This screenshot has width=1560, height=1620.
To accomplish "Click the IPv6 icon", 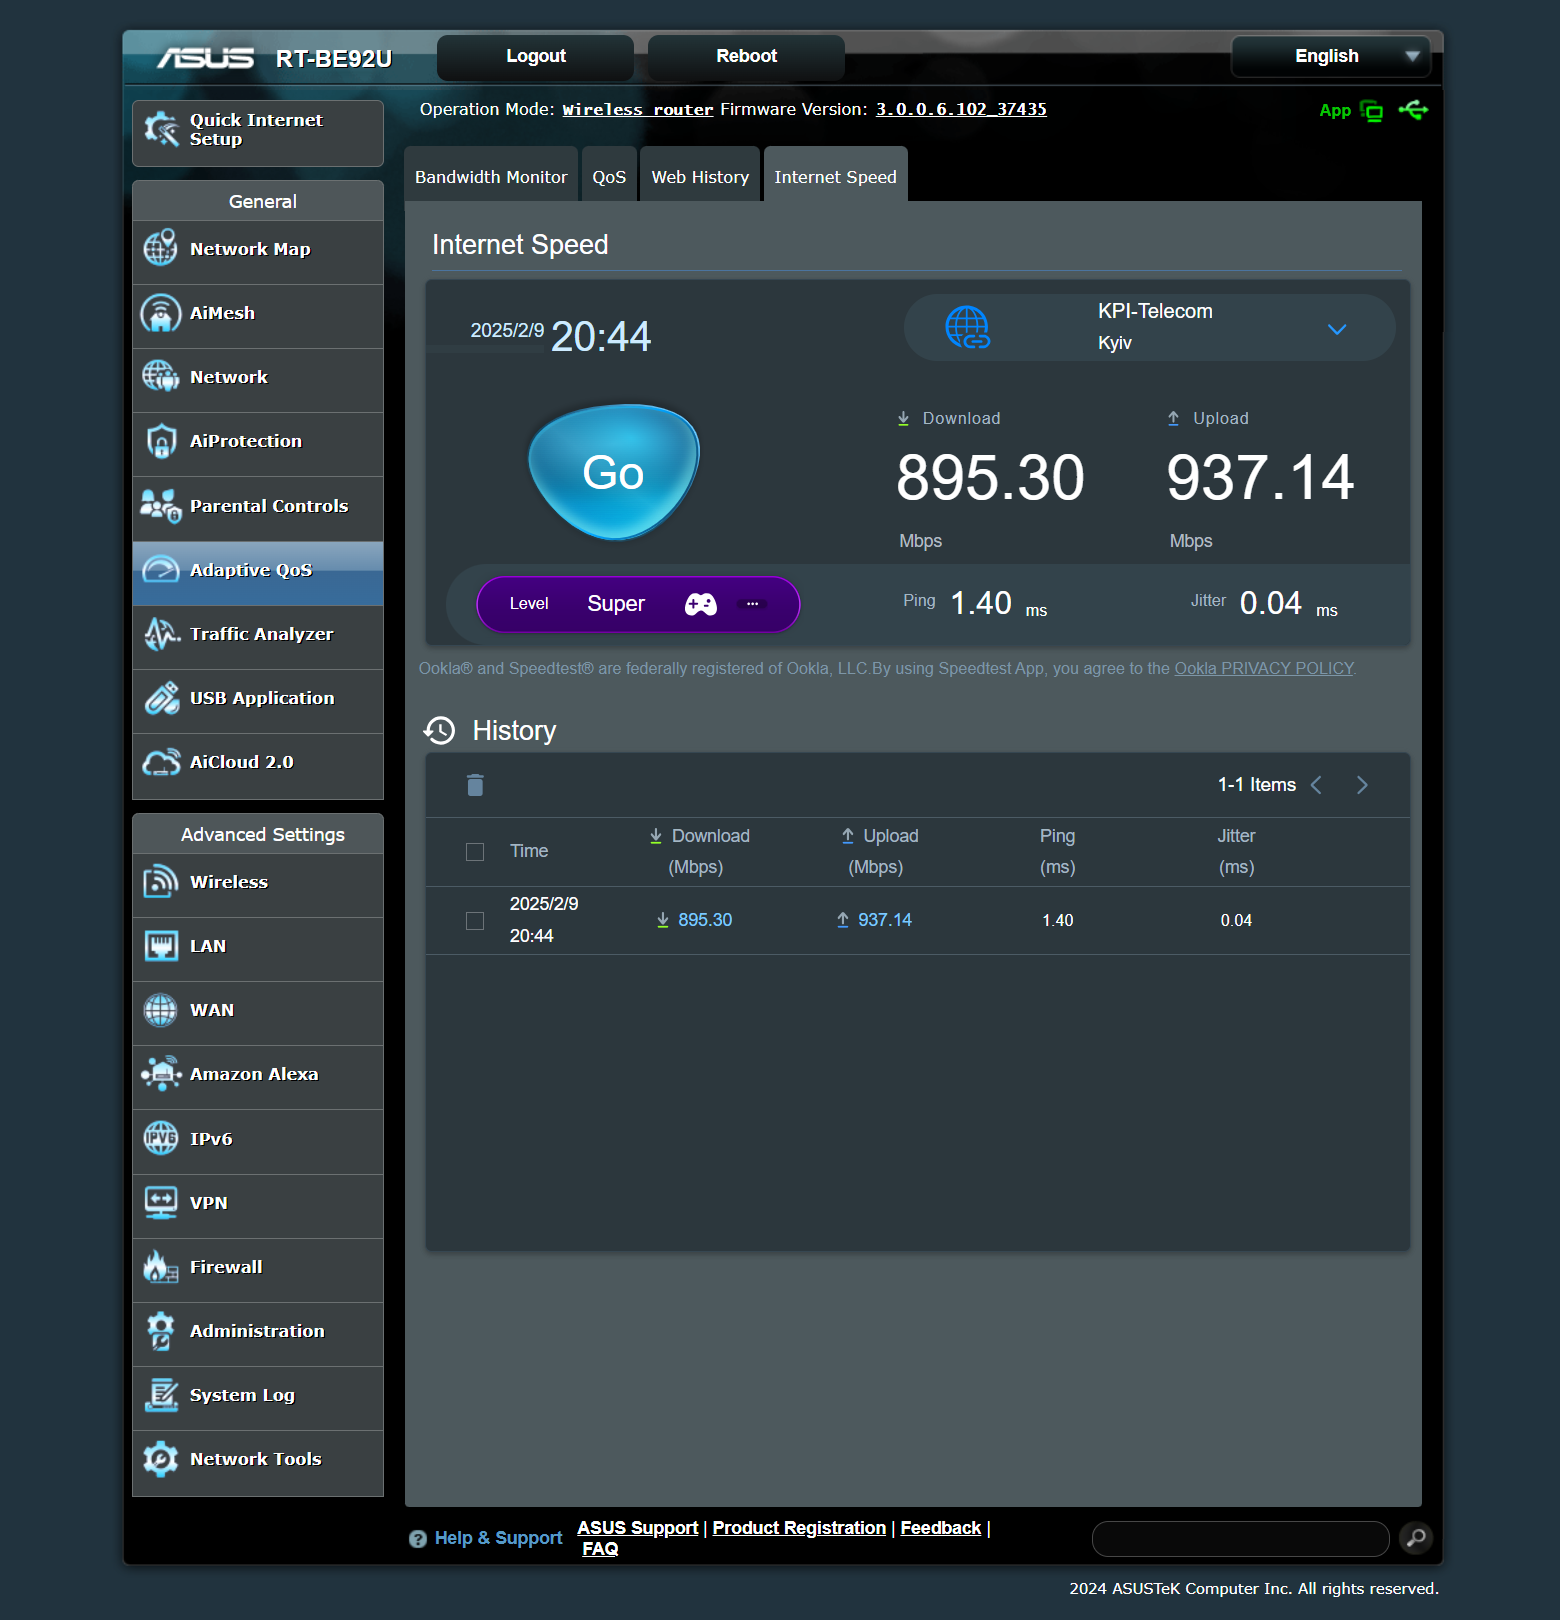I will 160,1139.
